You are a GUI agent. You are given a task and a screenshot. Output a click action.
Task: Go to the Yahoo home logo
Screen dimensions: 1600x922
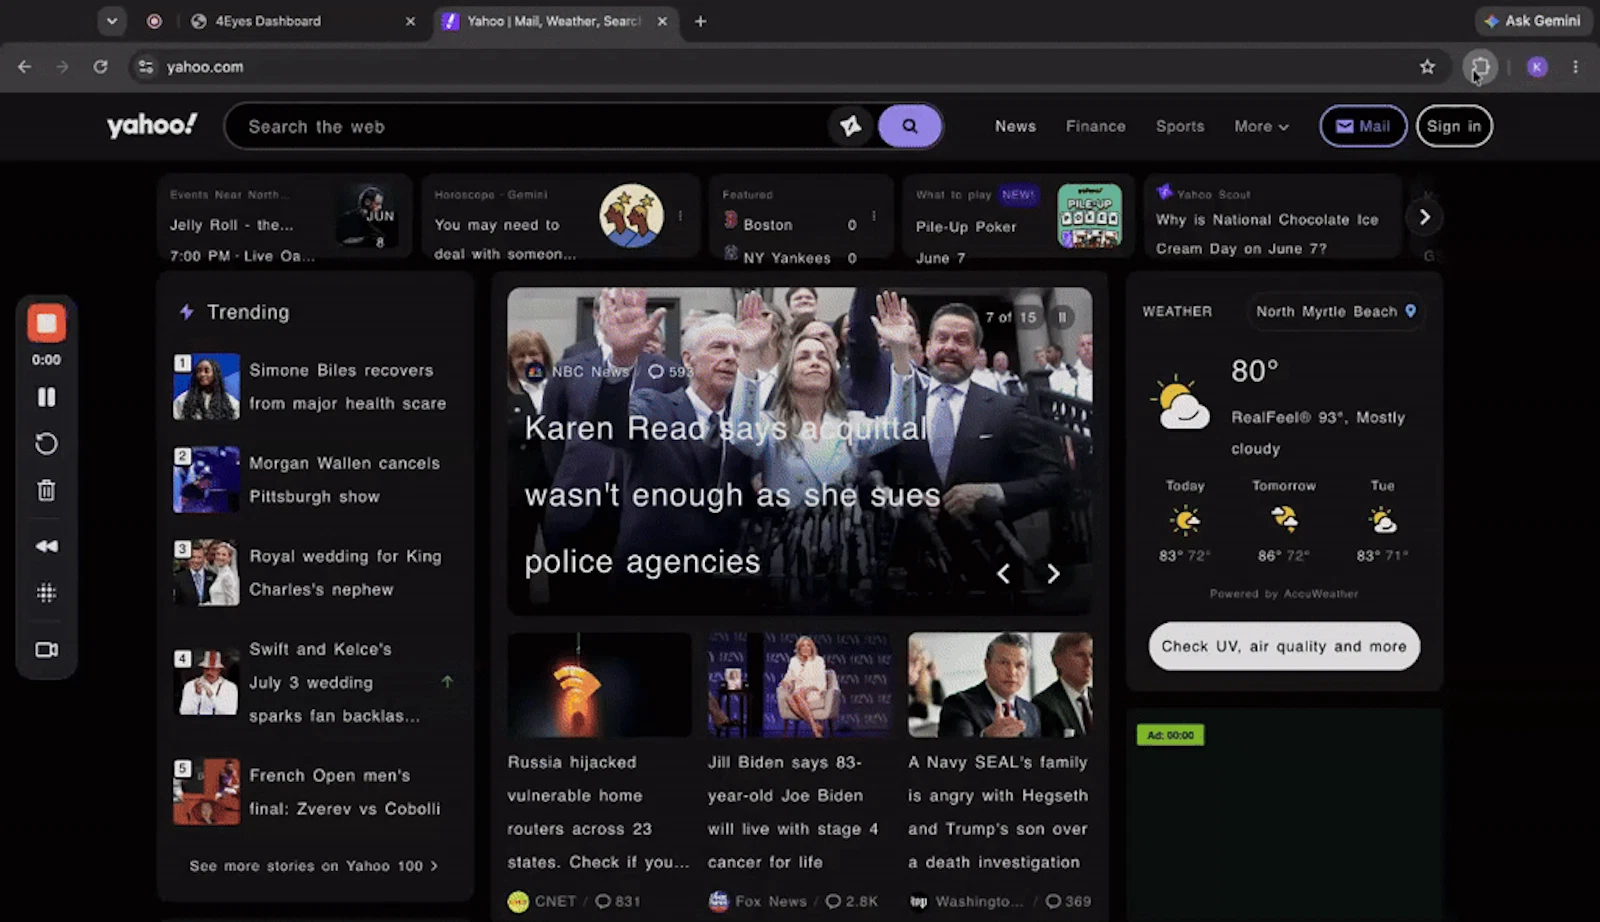coord(152,126)
